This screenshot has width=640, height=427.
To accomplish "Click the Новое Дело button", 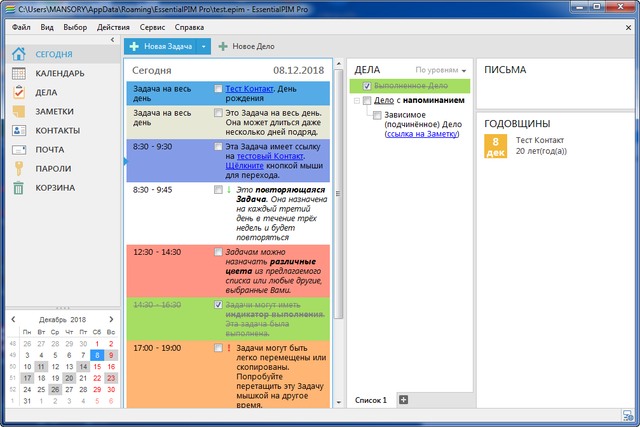I will click(247, 47).
